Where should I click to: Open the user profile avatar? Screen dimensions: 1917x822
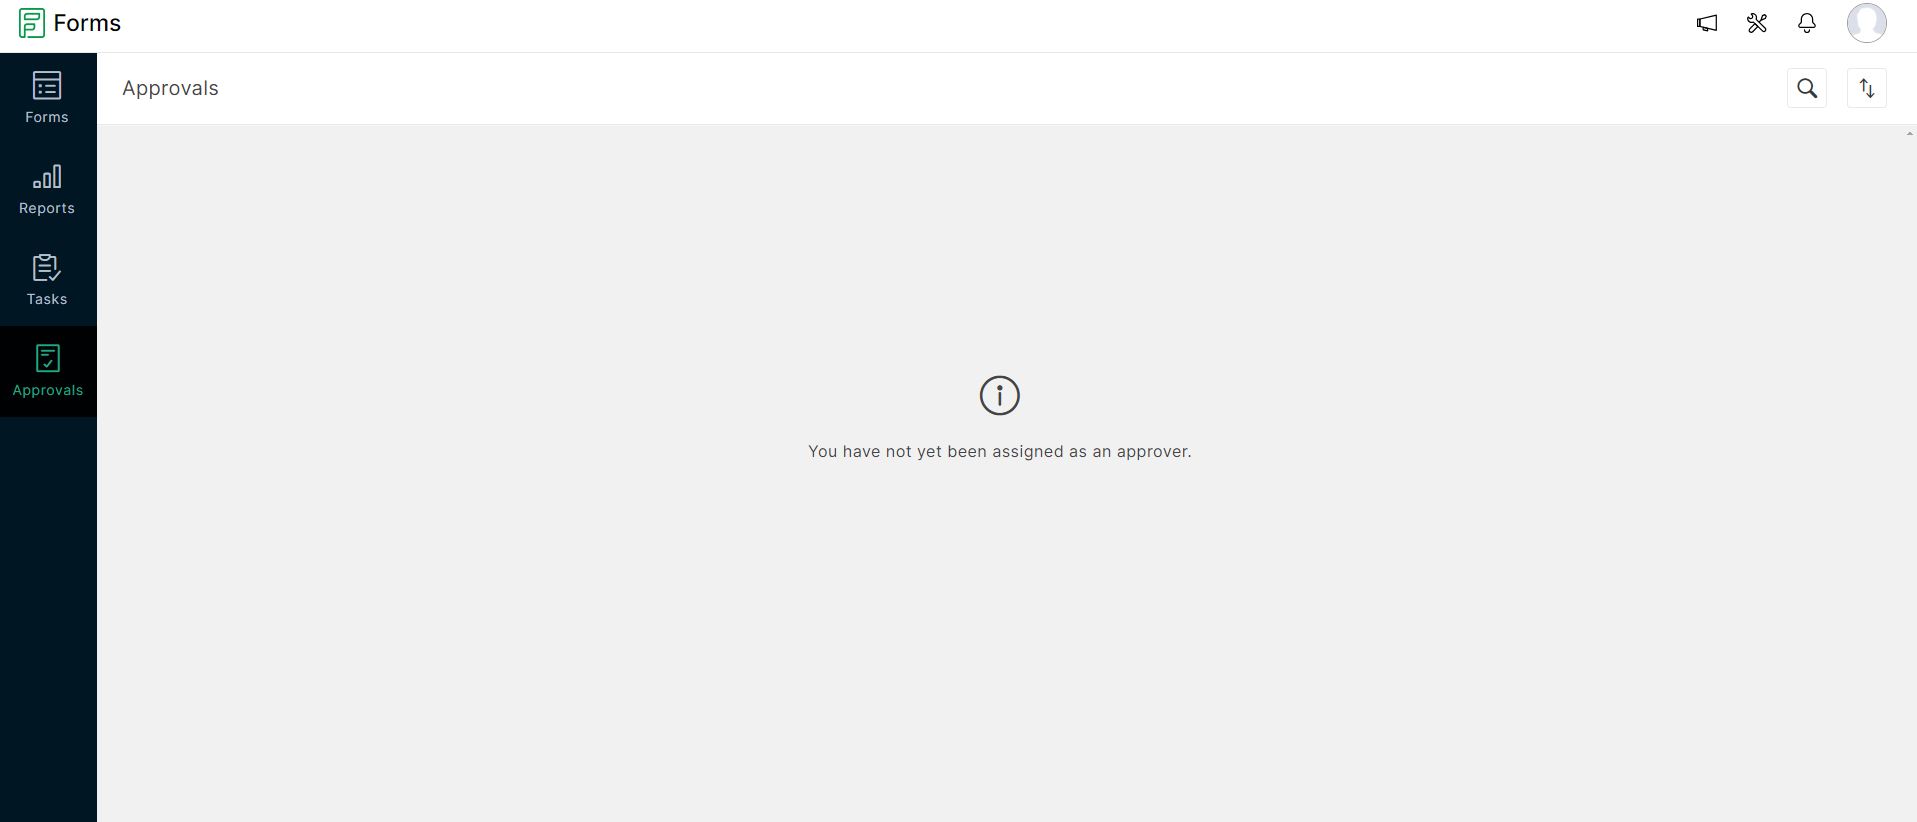pos(1866,23)
